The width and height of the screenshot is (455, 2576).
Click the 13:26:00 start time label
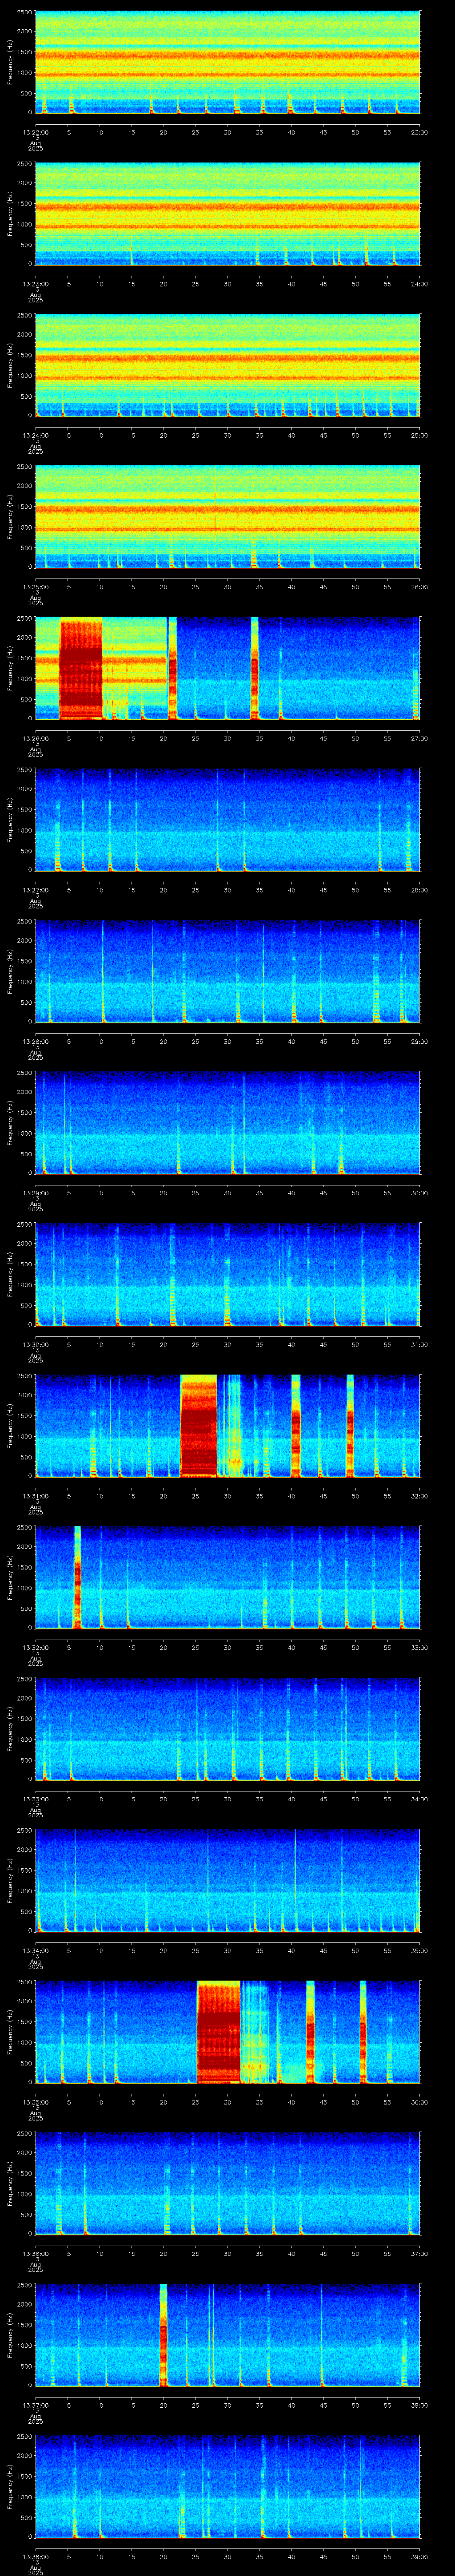click(x=35, y=739)
